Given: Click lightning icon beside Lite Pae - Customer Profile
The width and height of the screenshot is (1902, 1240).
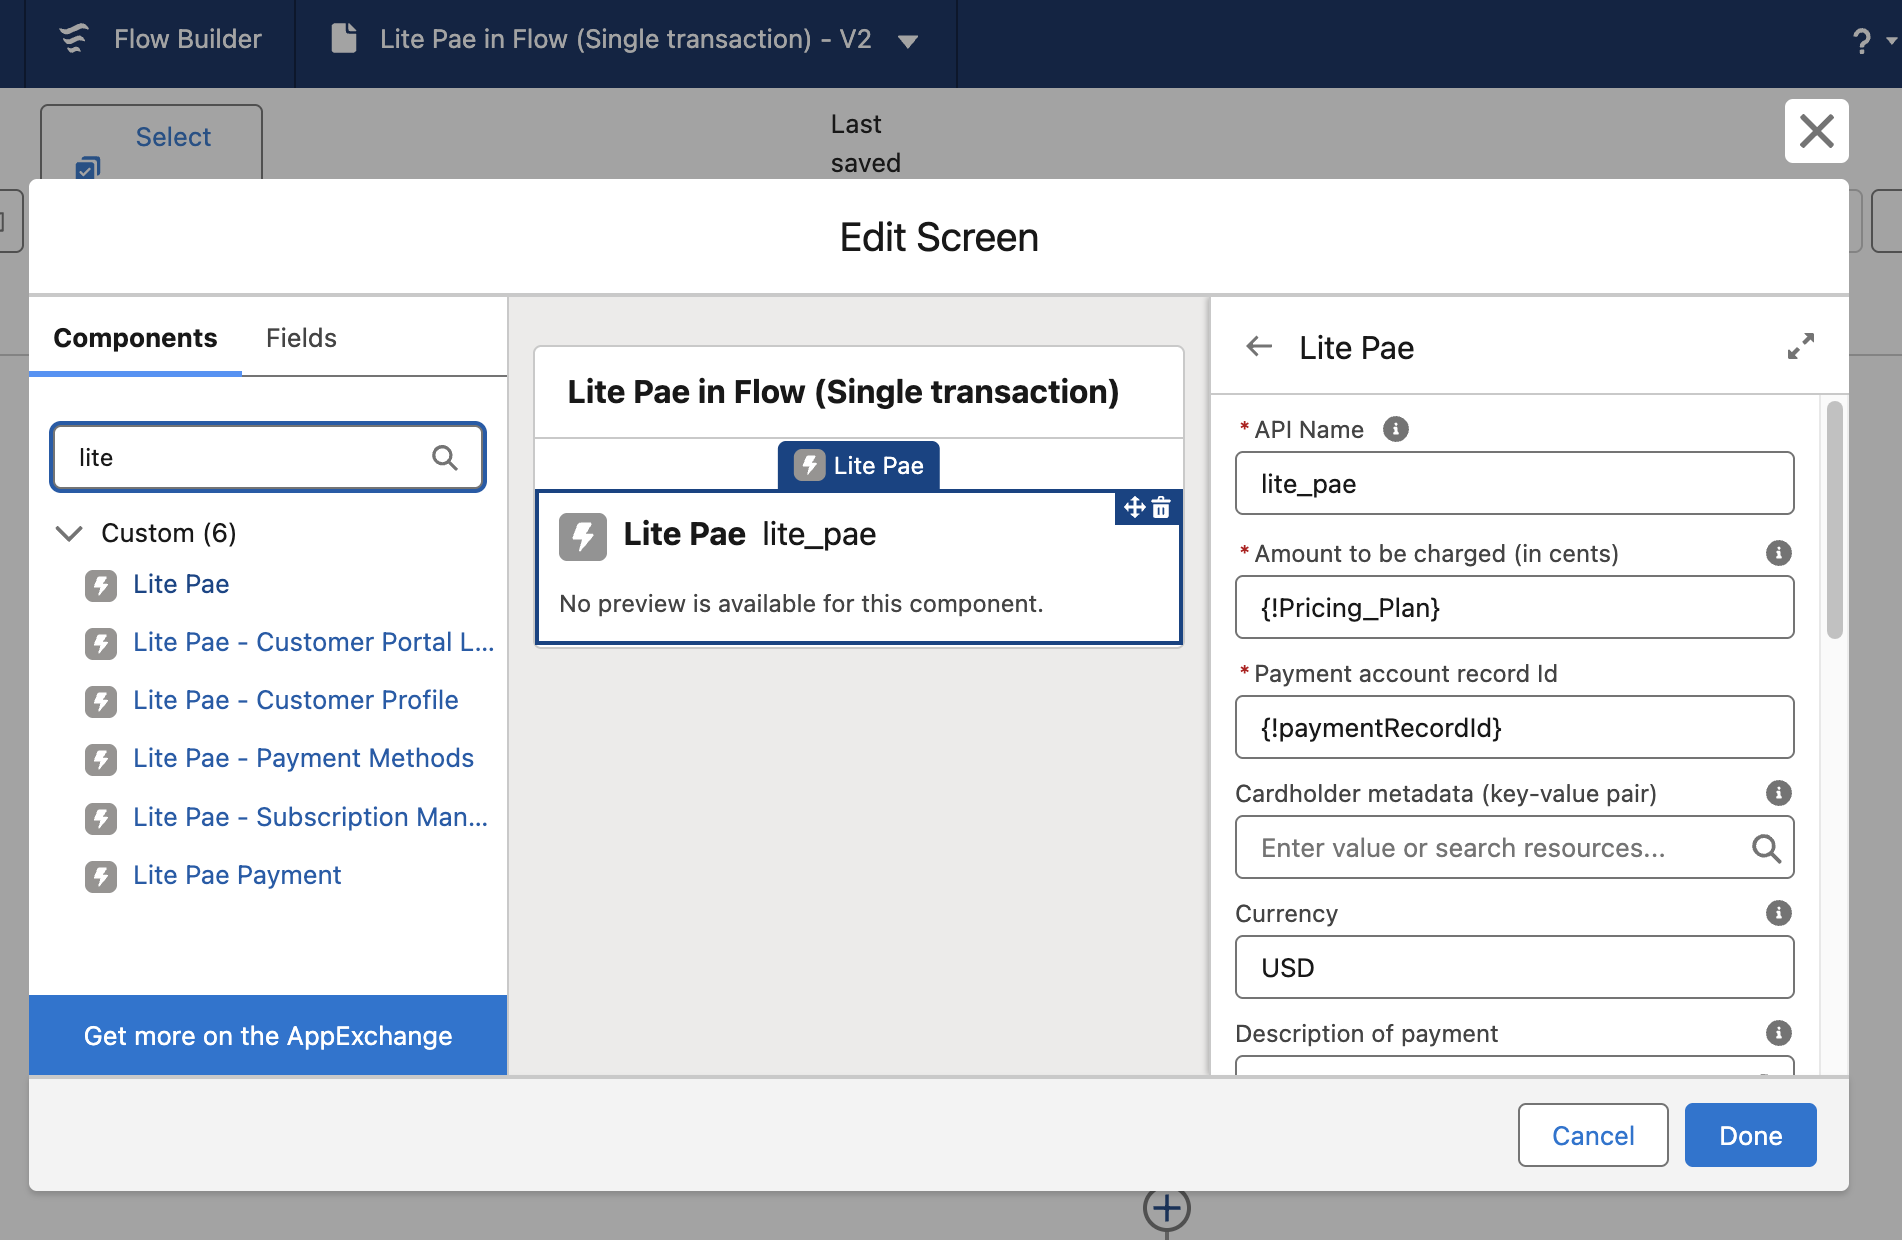Looking at the screenshot, I should click(101, 702).
